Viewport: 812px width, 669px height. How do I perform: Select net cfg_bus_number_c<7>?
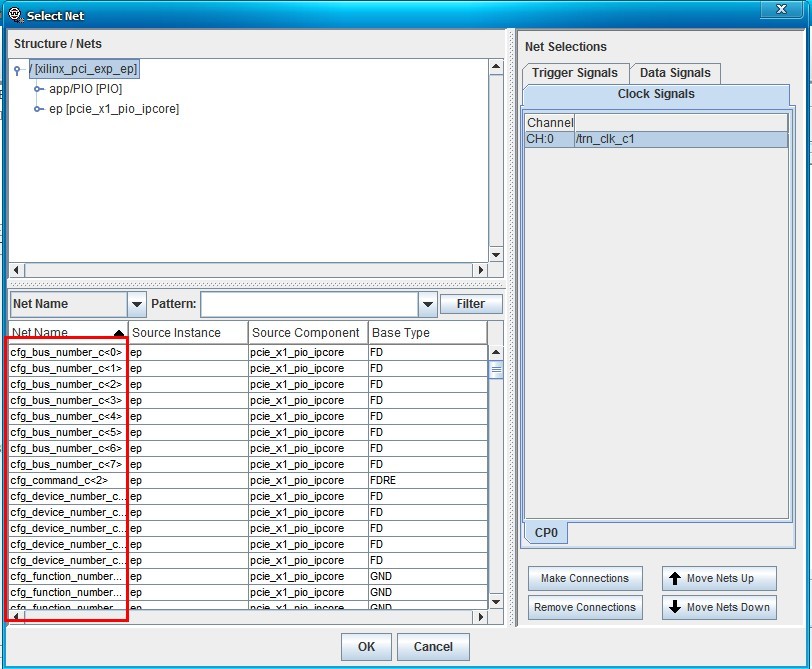pos(68,465)
